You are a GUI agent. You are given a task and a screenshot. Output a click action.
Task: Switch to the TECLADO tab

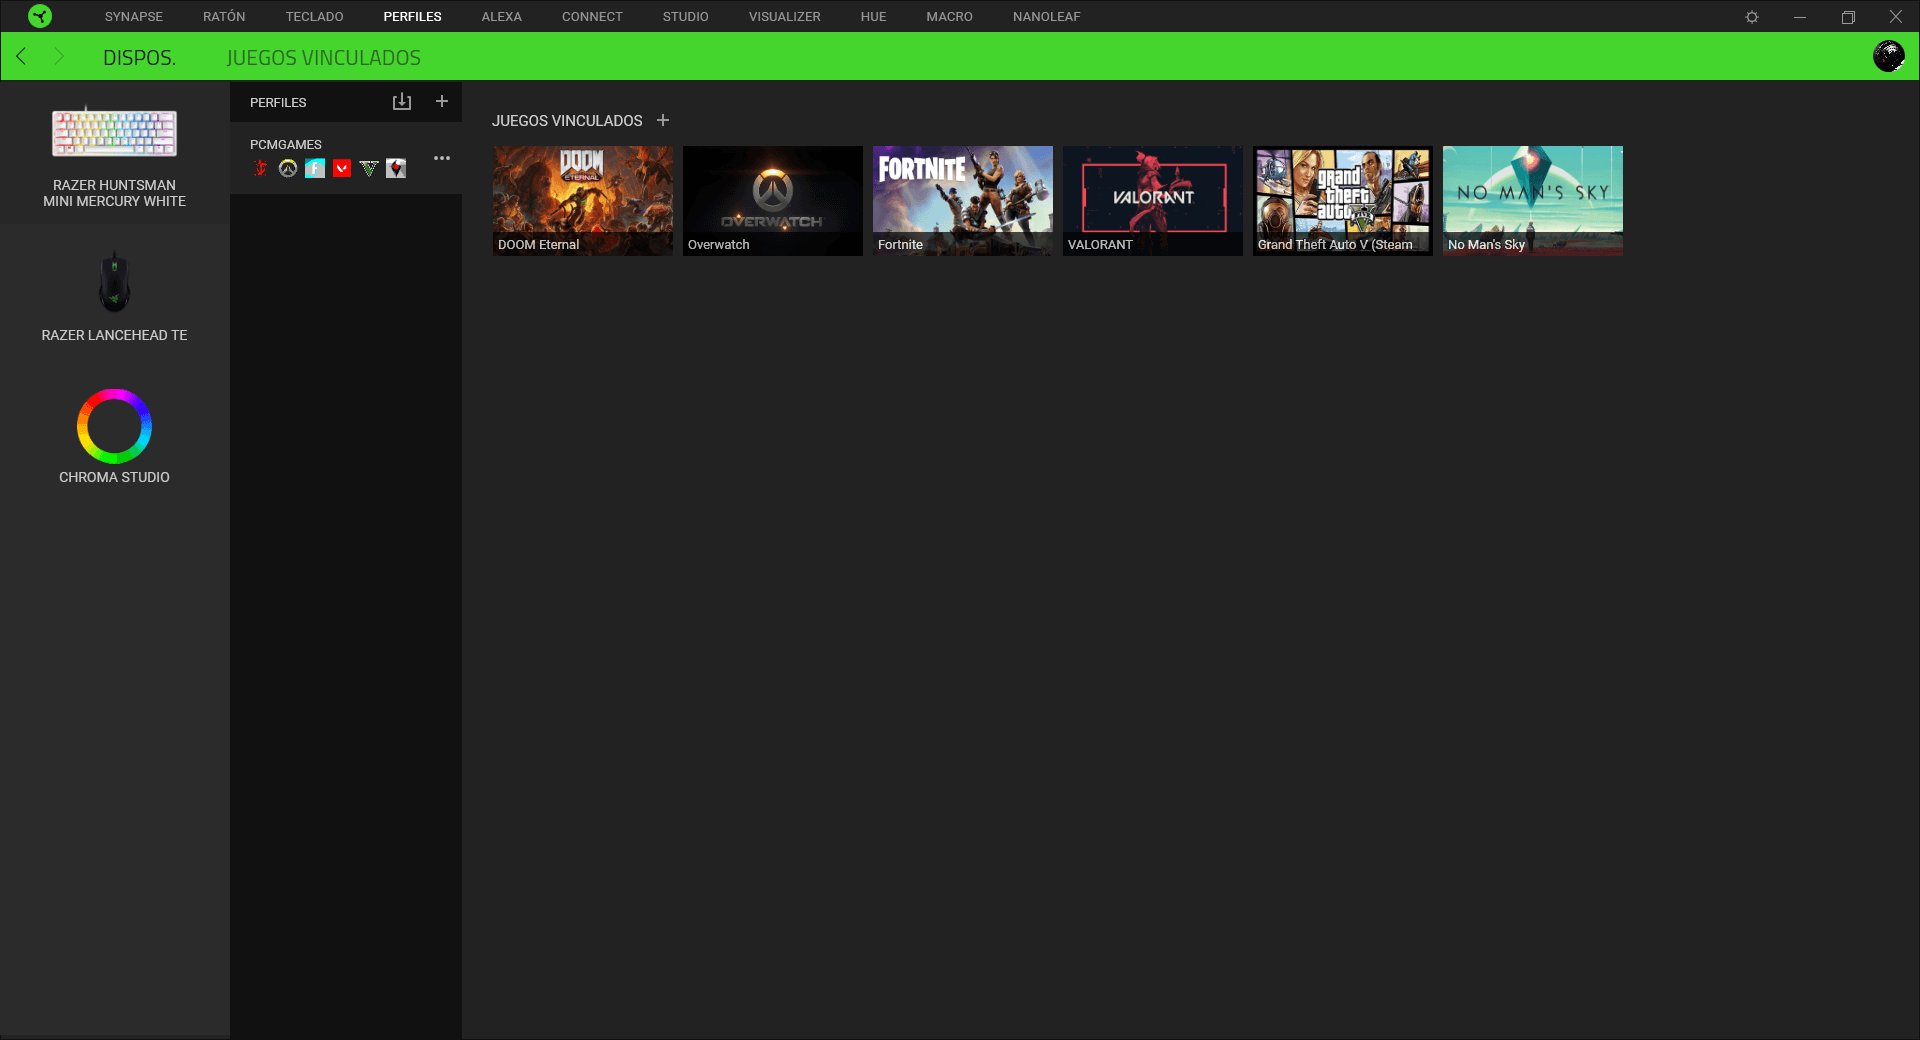point(314,17)
